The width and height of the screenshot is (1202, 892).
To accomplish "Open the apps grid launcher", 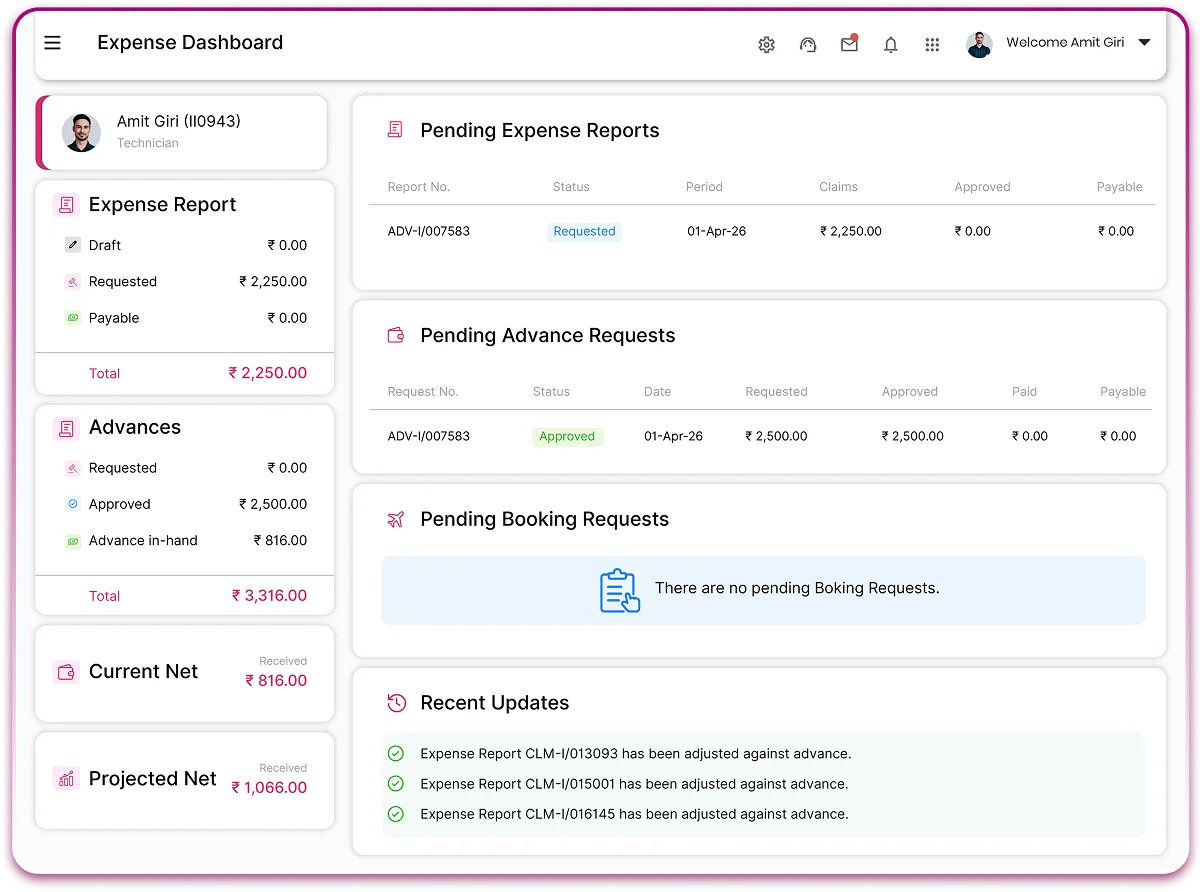I will point(932,44).
